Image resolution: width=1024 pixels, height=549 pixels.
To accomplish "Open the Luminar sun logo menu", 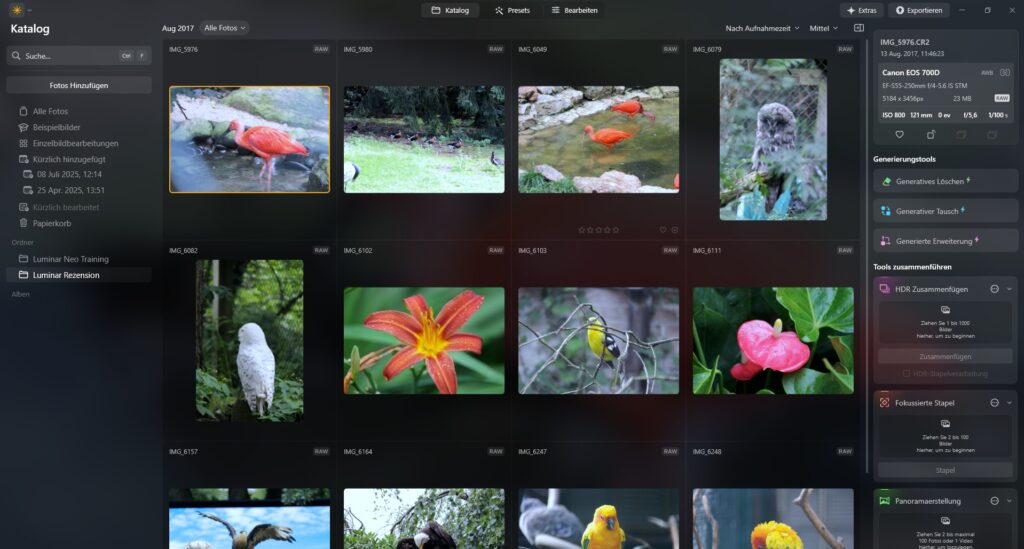I will pos(17,10).
